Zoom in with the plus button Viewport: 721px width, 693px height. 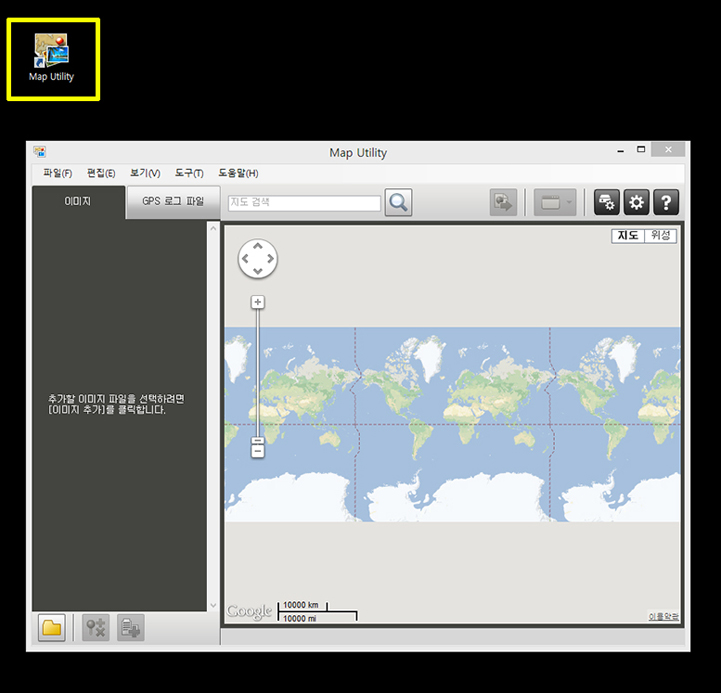coord(258,302)
